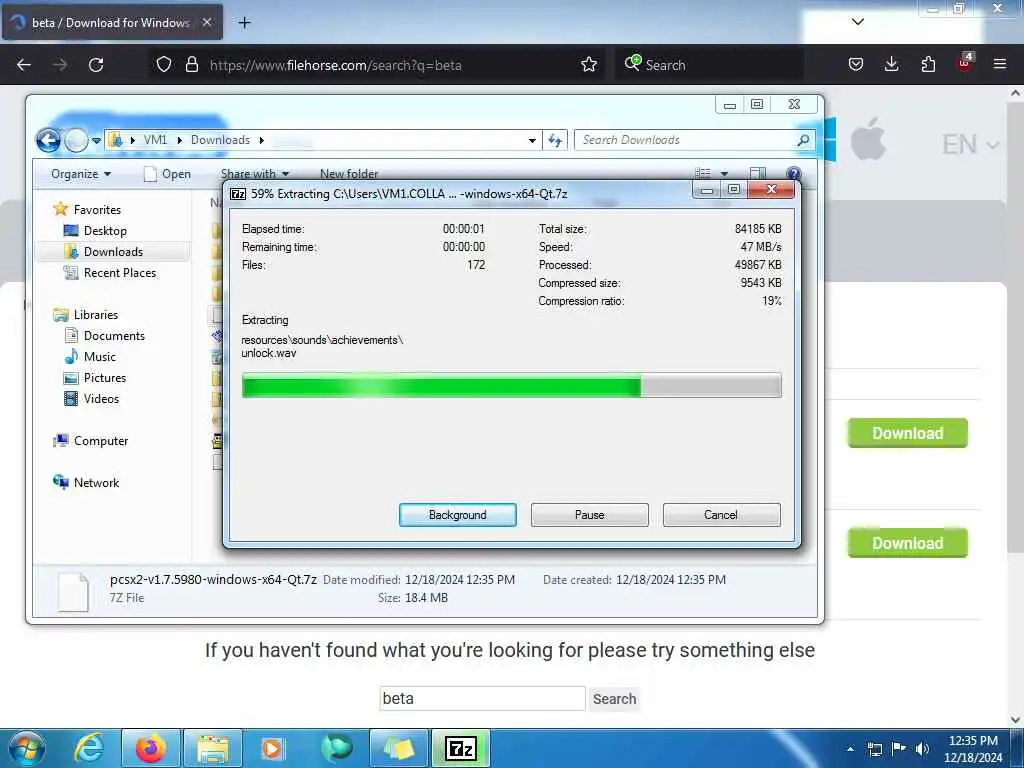Click the Firefox Search box
This screenshot has height=768, width=1024.
[x=709, y=65]
